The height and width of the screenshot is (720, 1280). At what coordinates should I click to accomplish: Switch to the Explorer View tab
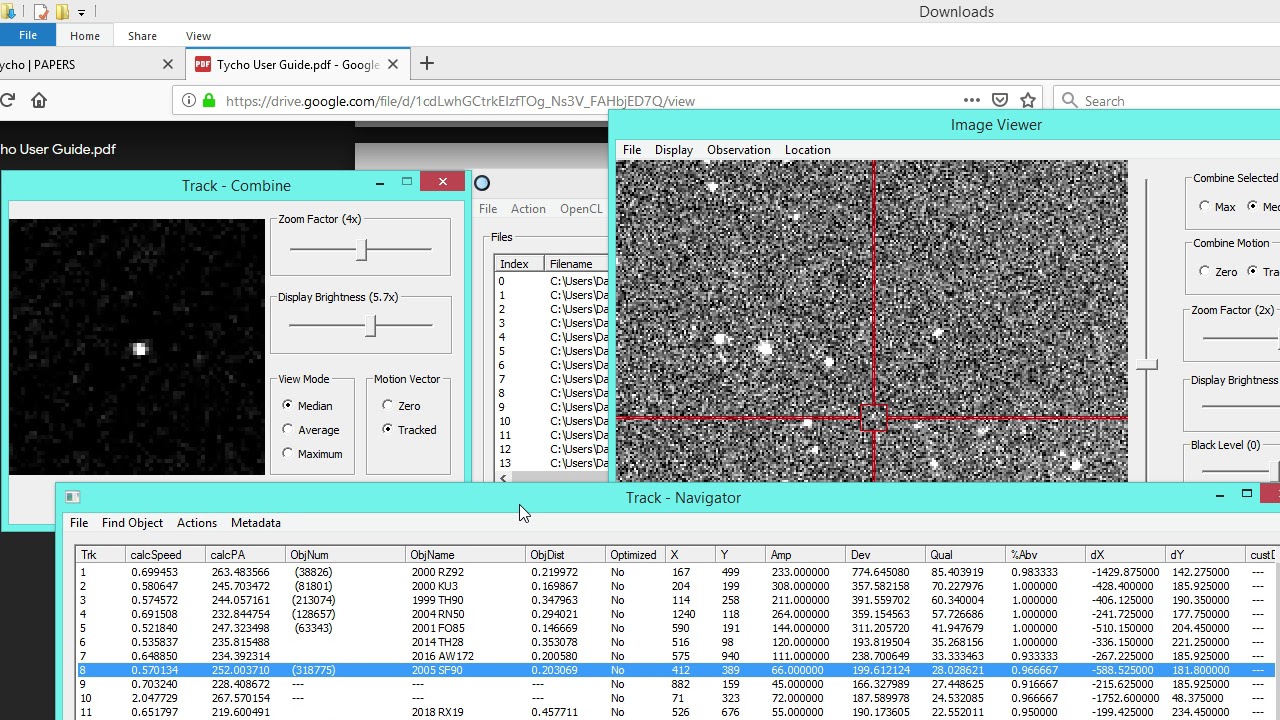tap(198, 36)
